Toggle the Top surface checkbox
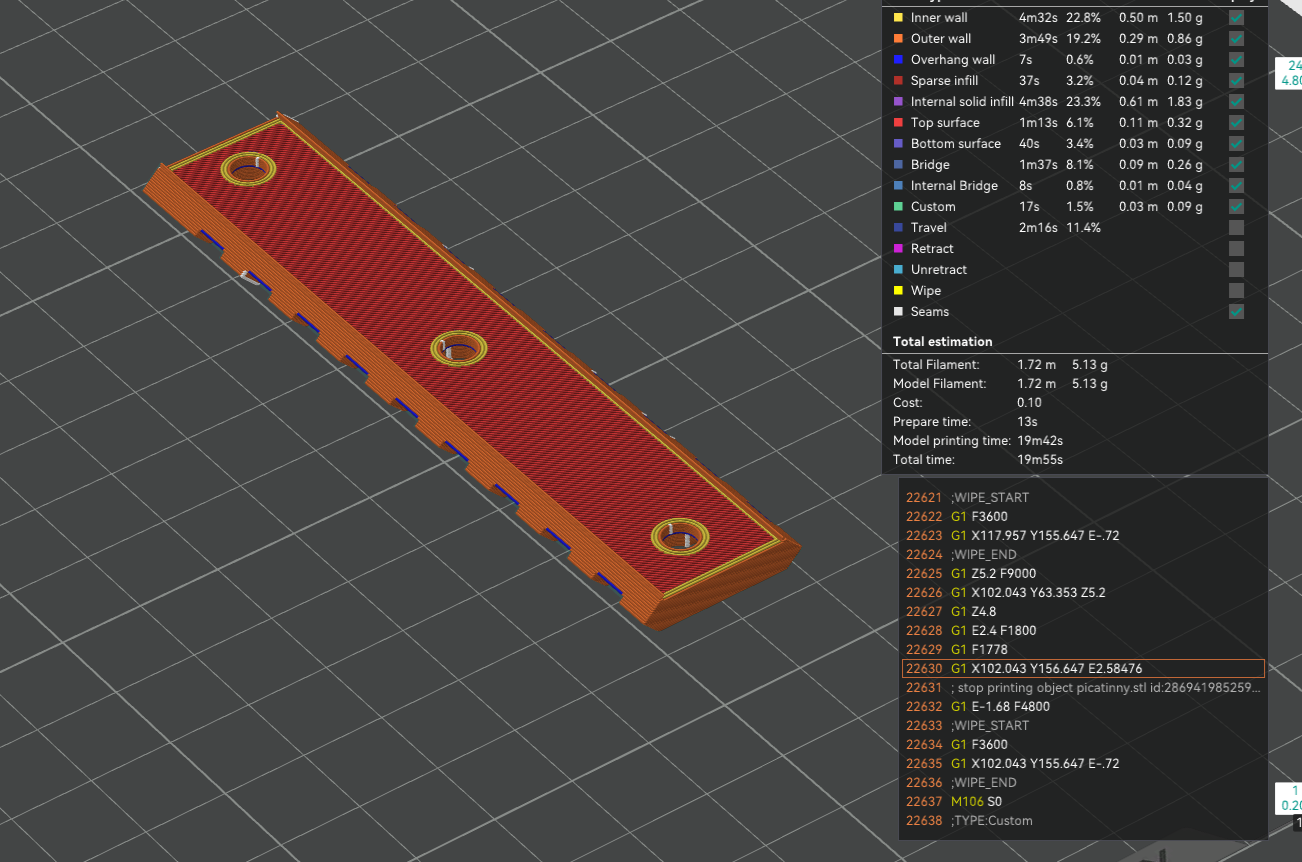 point(1237,123)
